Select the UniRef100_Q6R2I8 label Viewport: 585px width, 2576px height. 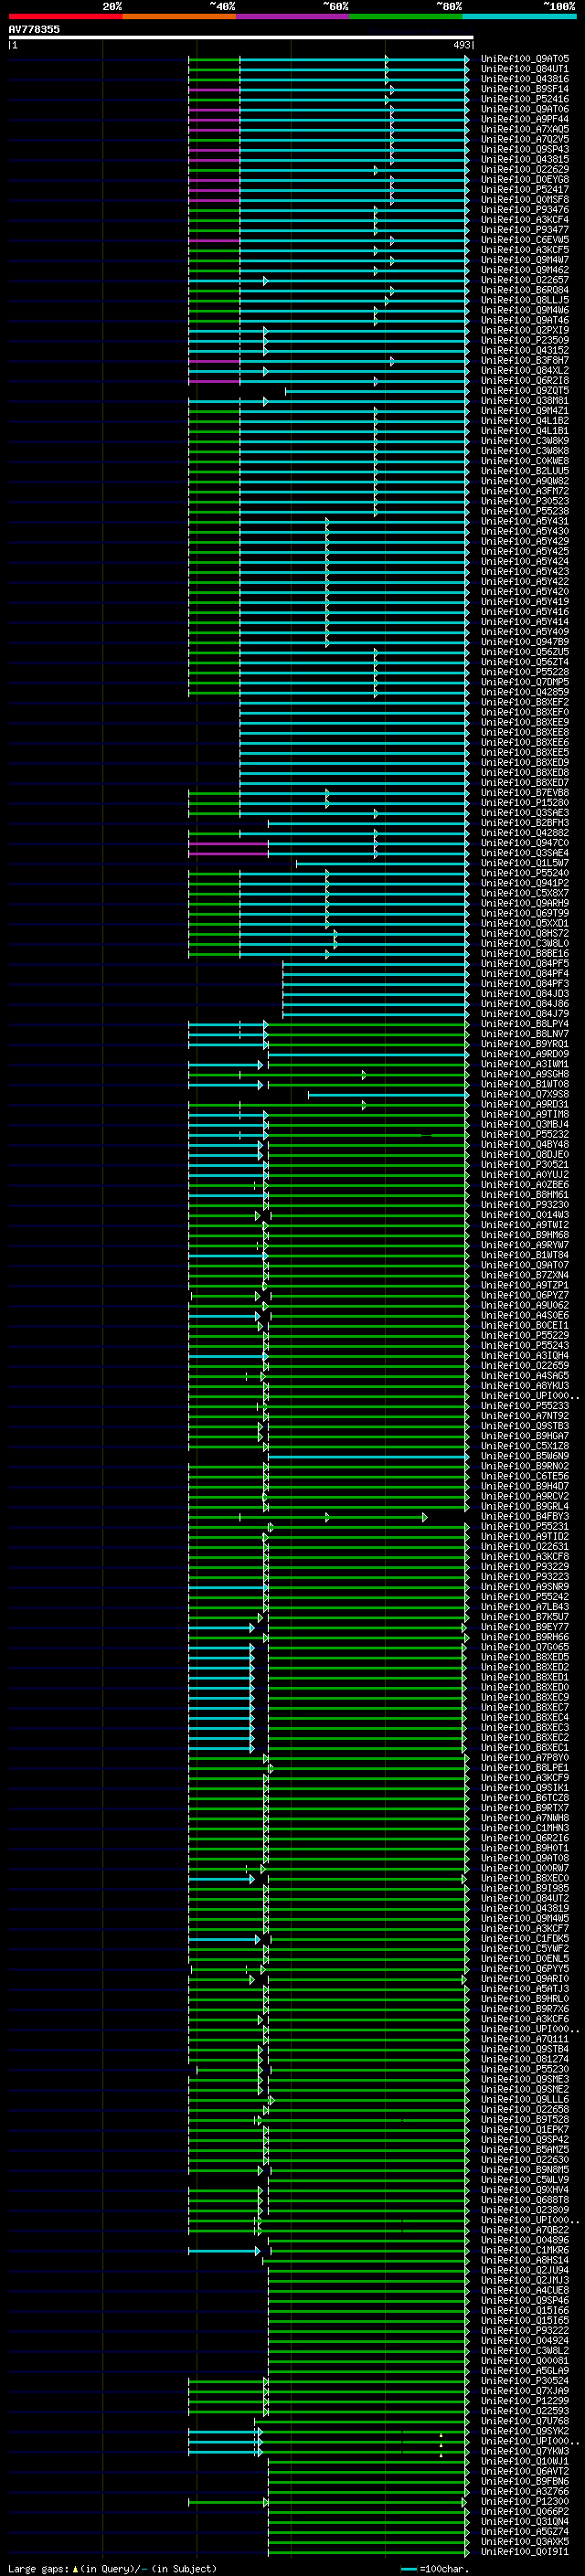(x=525, y=380)
